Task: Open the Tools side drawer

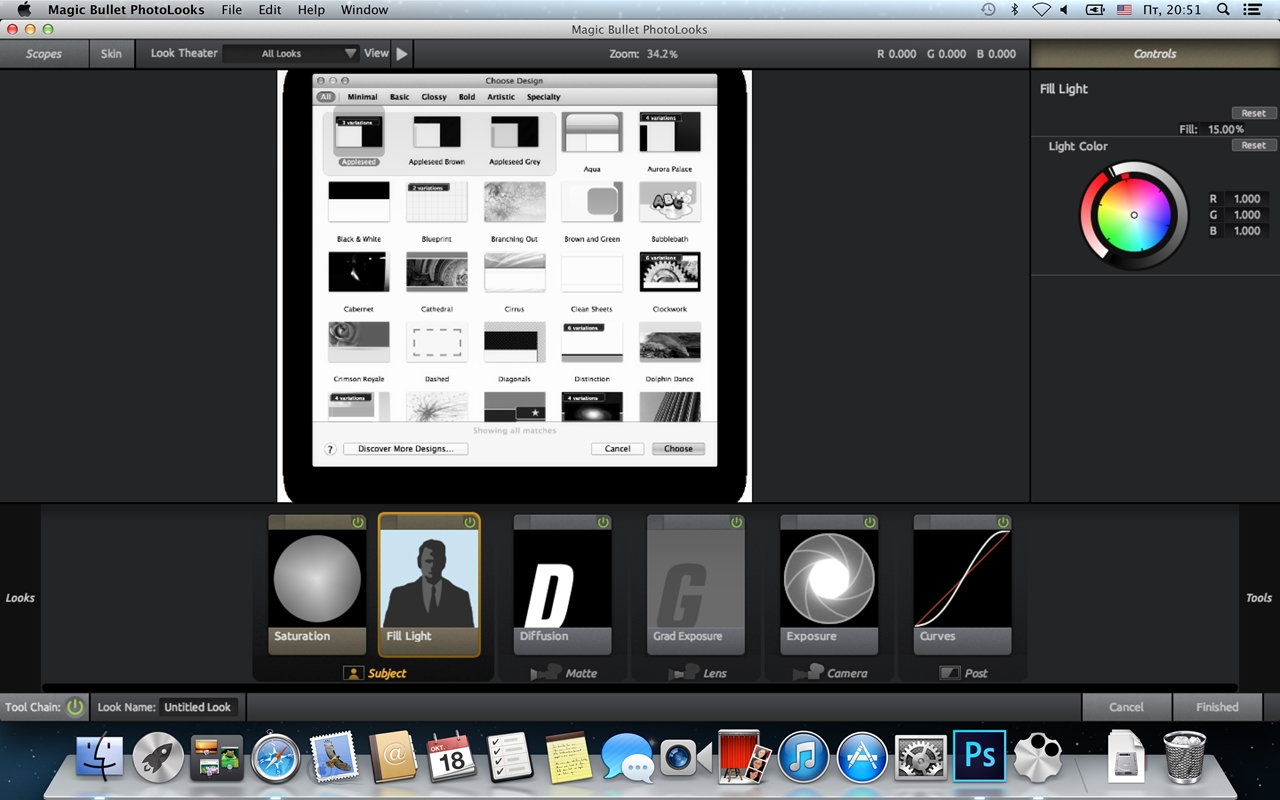Action: tap(1259, 598)
